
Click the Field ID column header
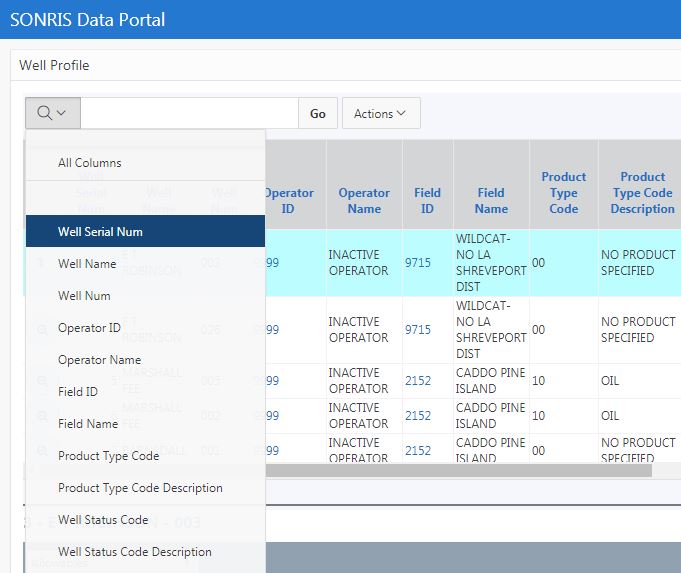(x=427, y=201)
